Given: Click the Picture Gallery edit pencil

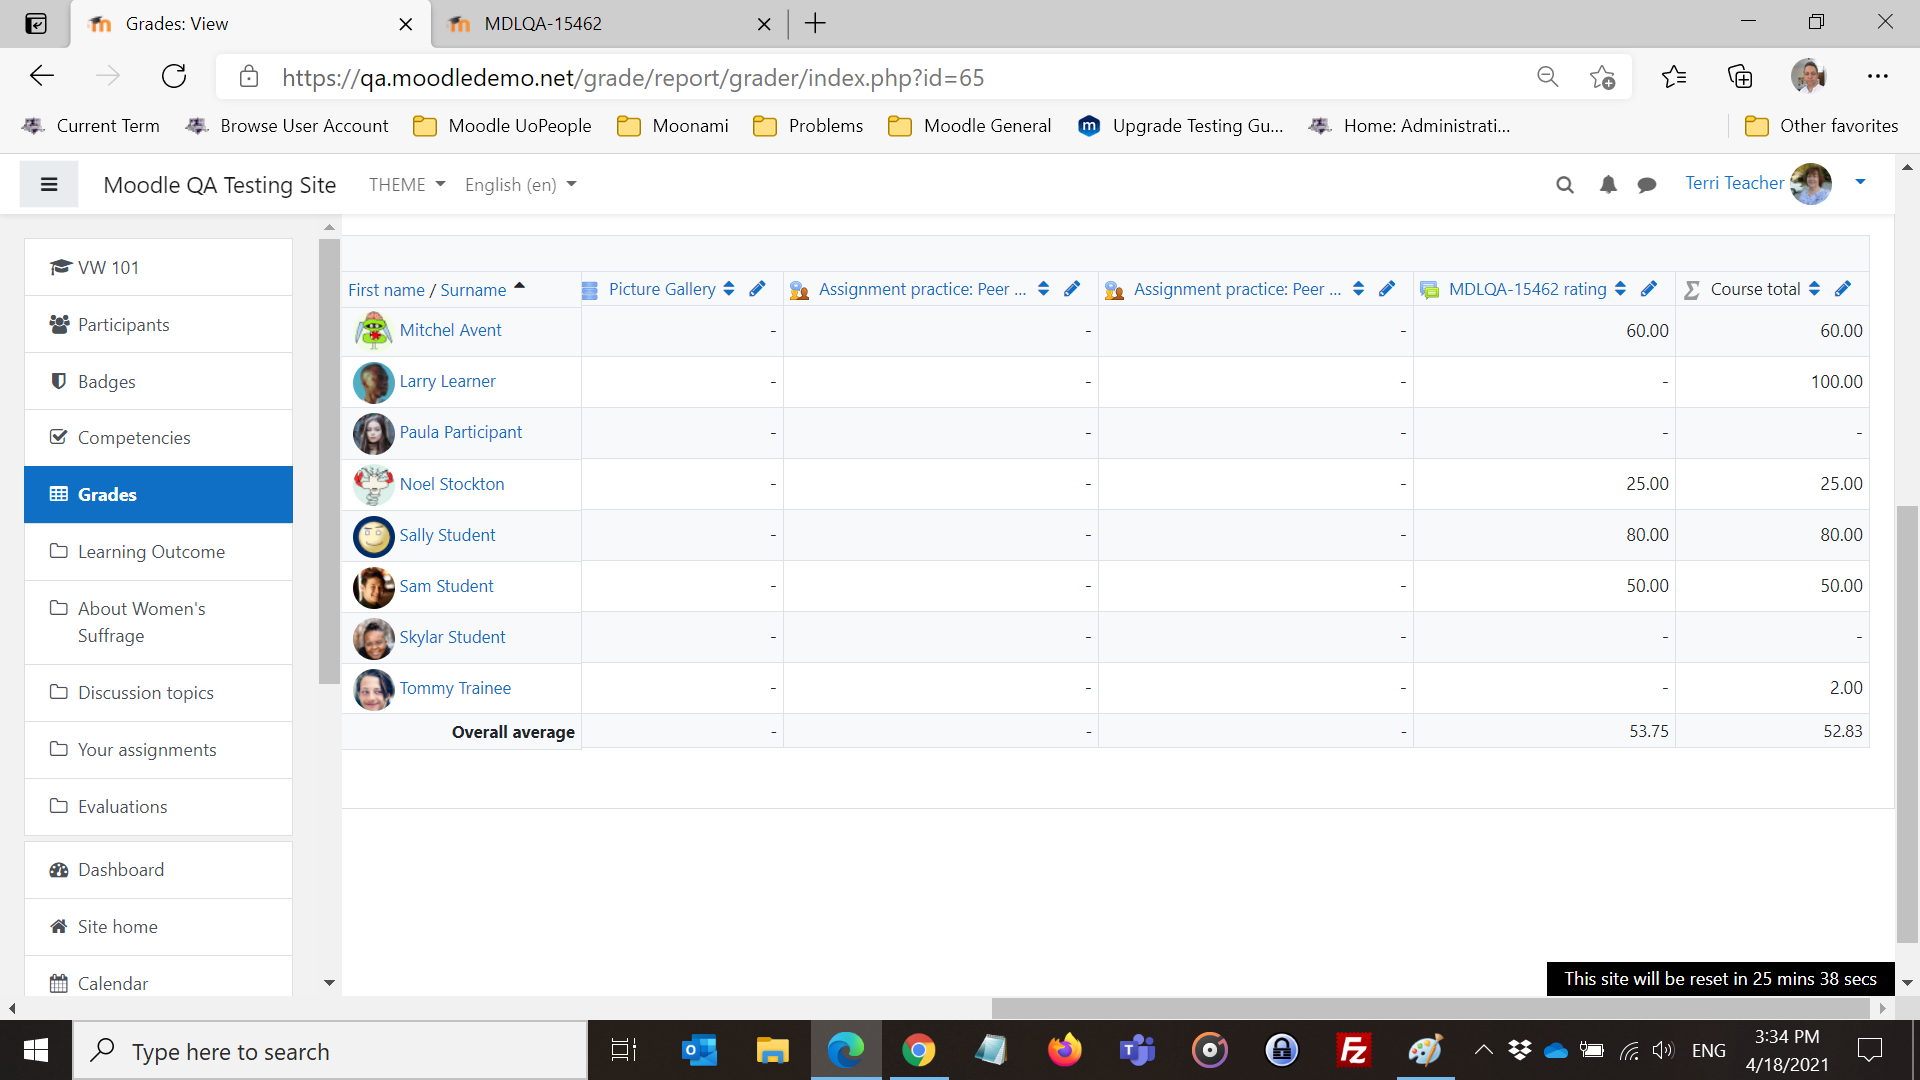Looking at the screenshot, I should click(757, 289).
